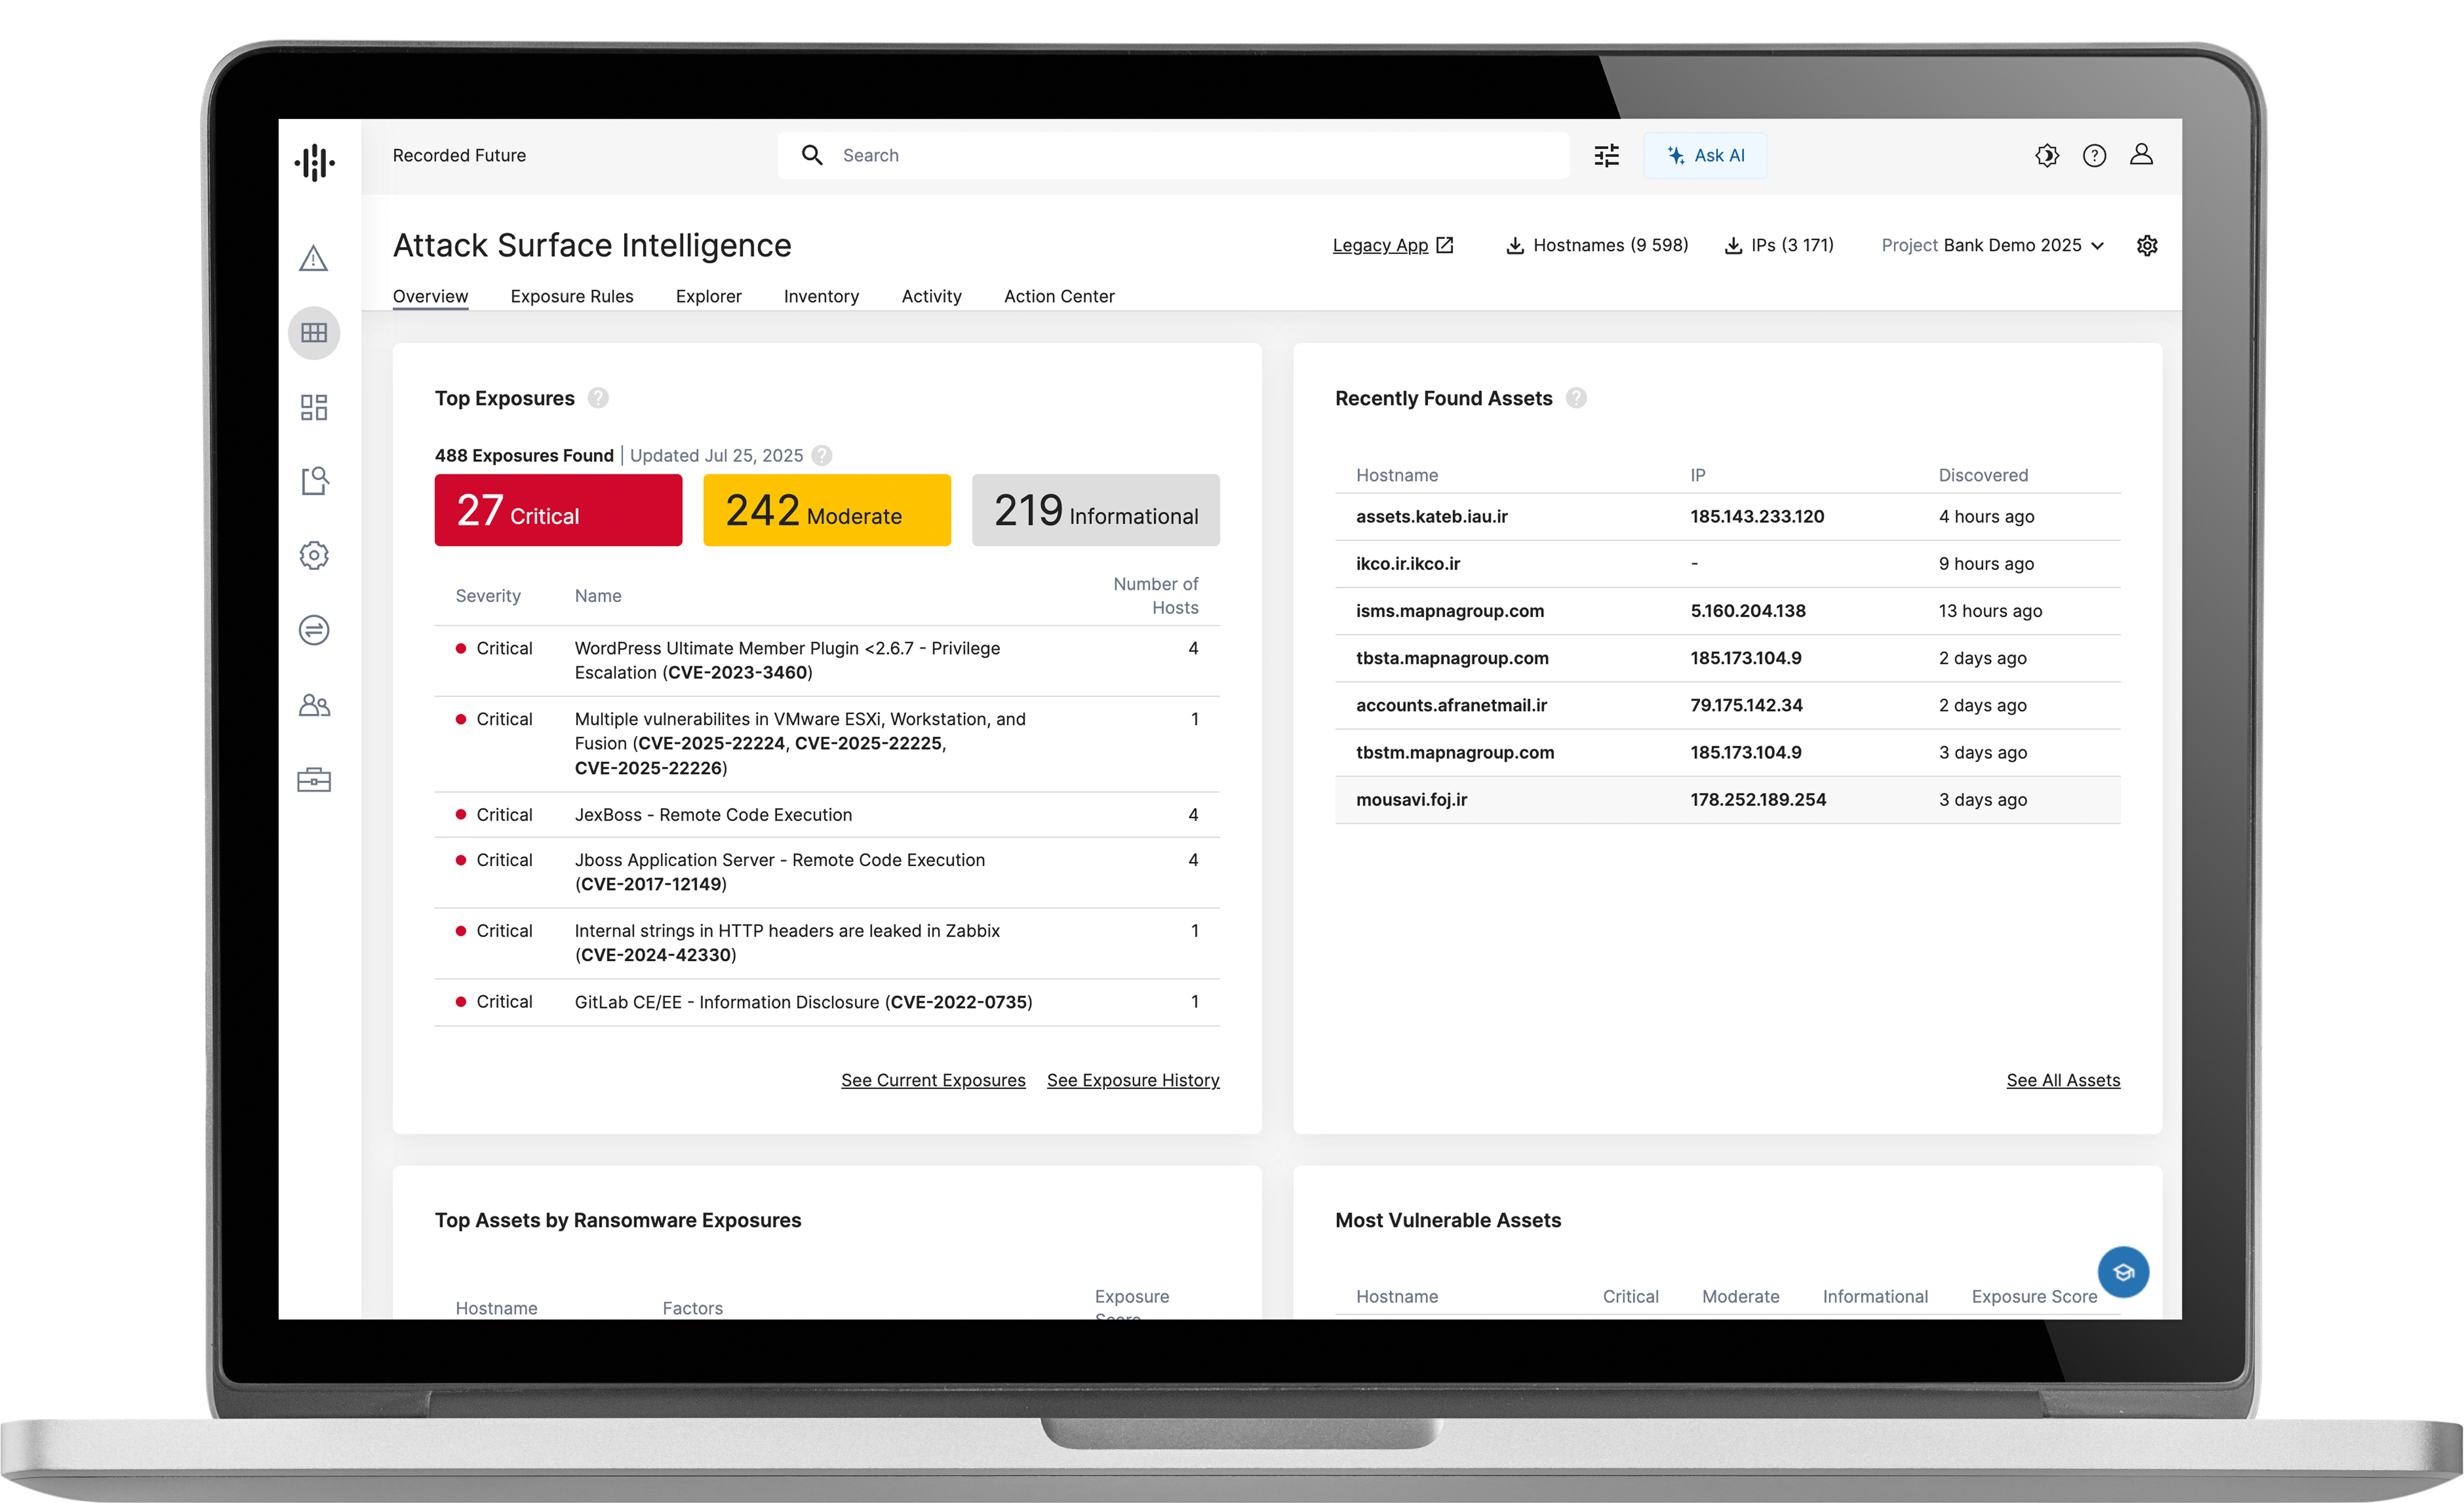Click hostname tbsta.mapnagroup.com
Image resolution: width=2464 pixels, height=1503 pixels.
tap(1452, 658)
